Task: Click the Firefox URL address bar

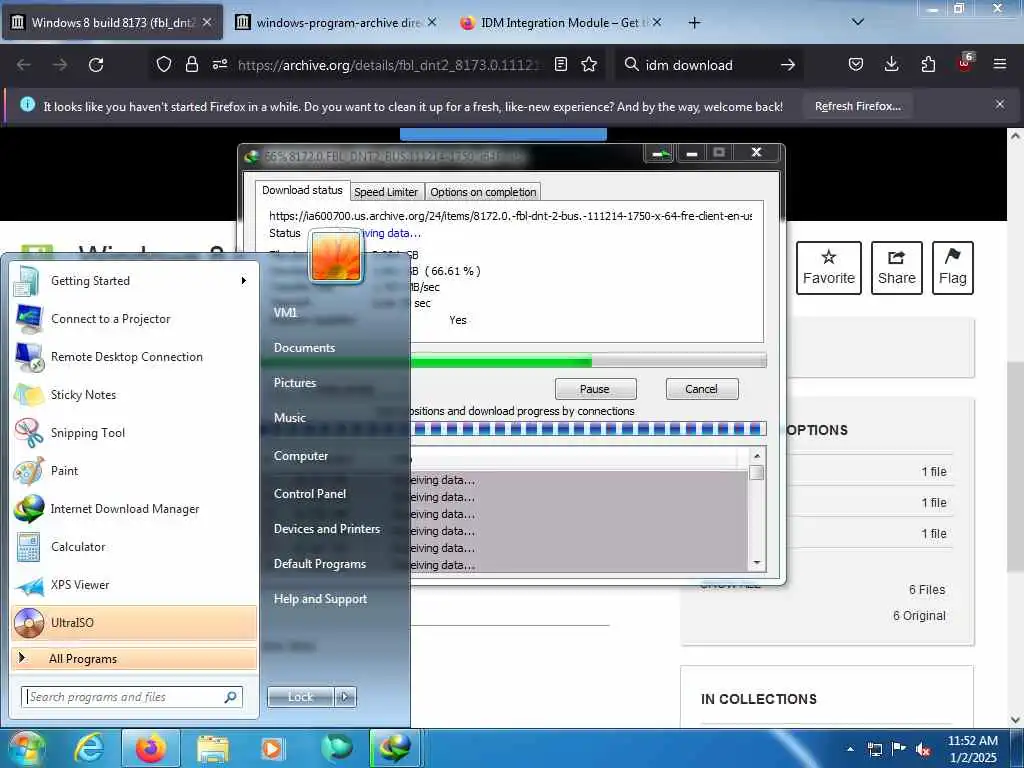Action: coord(391,65)
